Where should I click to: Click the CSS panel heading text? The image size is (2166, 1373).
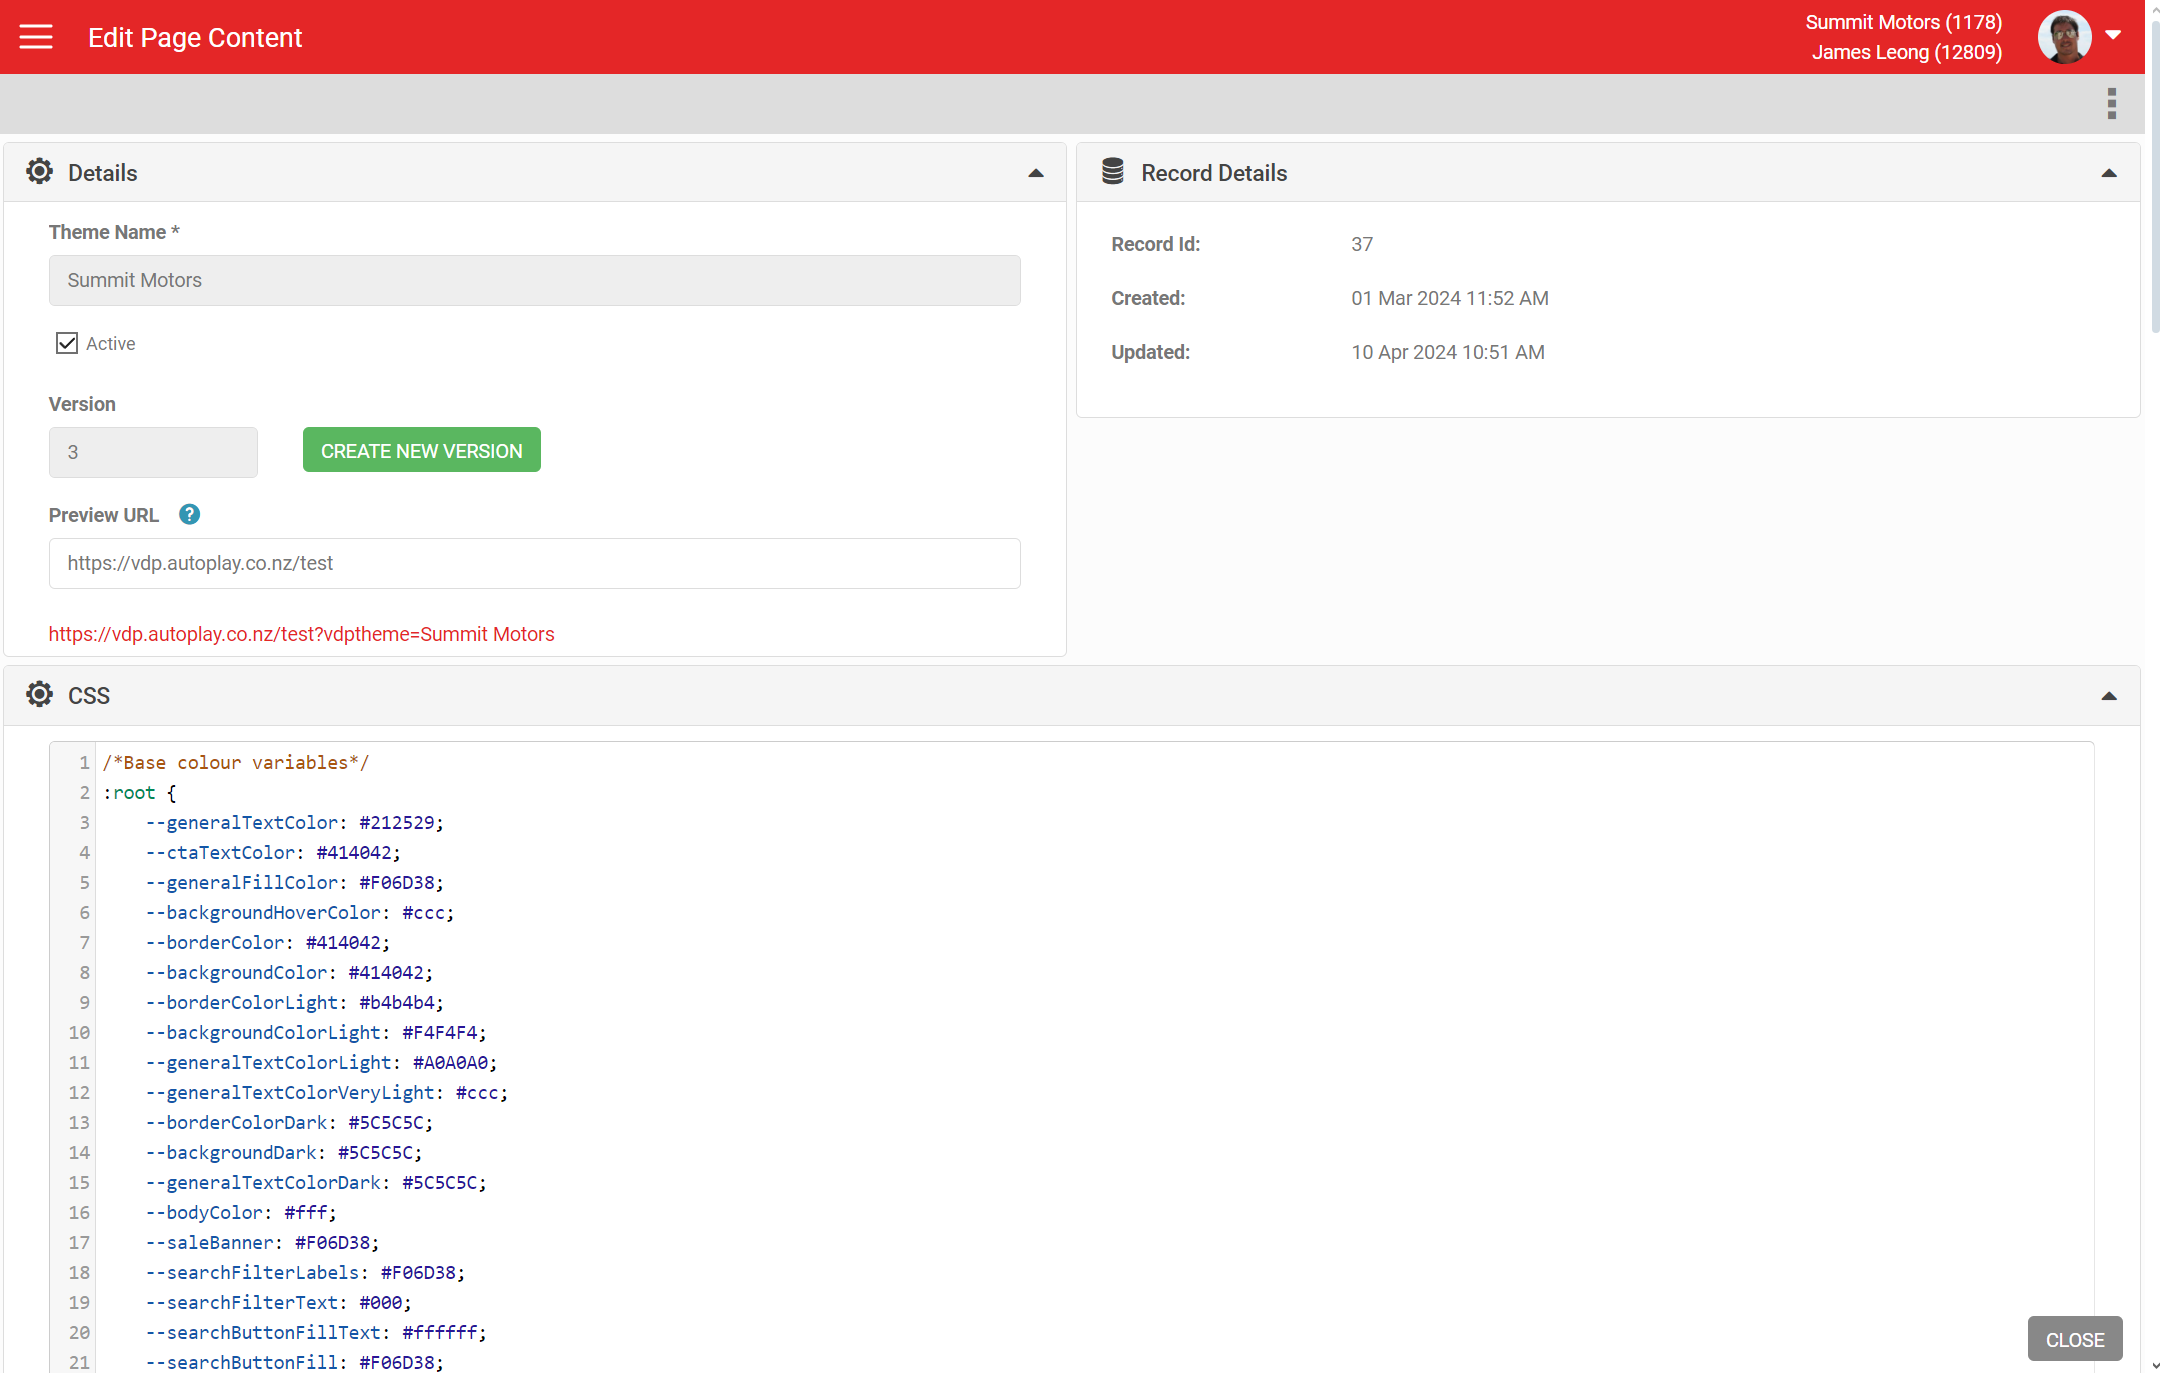click(x=89, y=696)
